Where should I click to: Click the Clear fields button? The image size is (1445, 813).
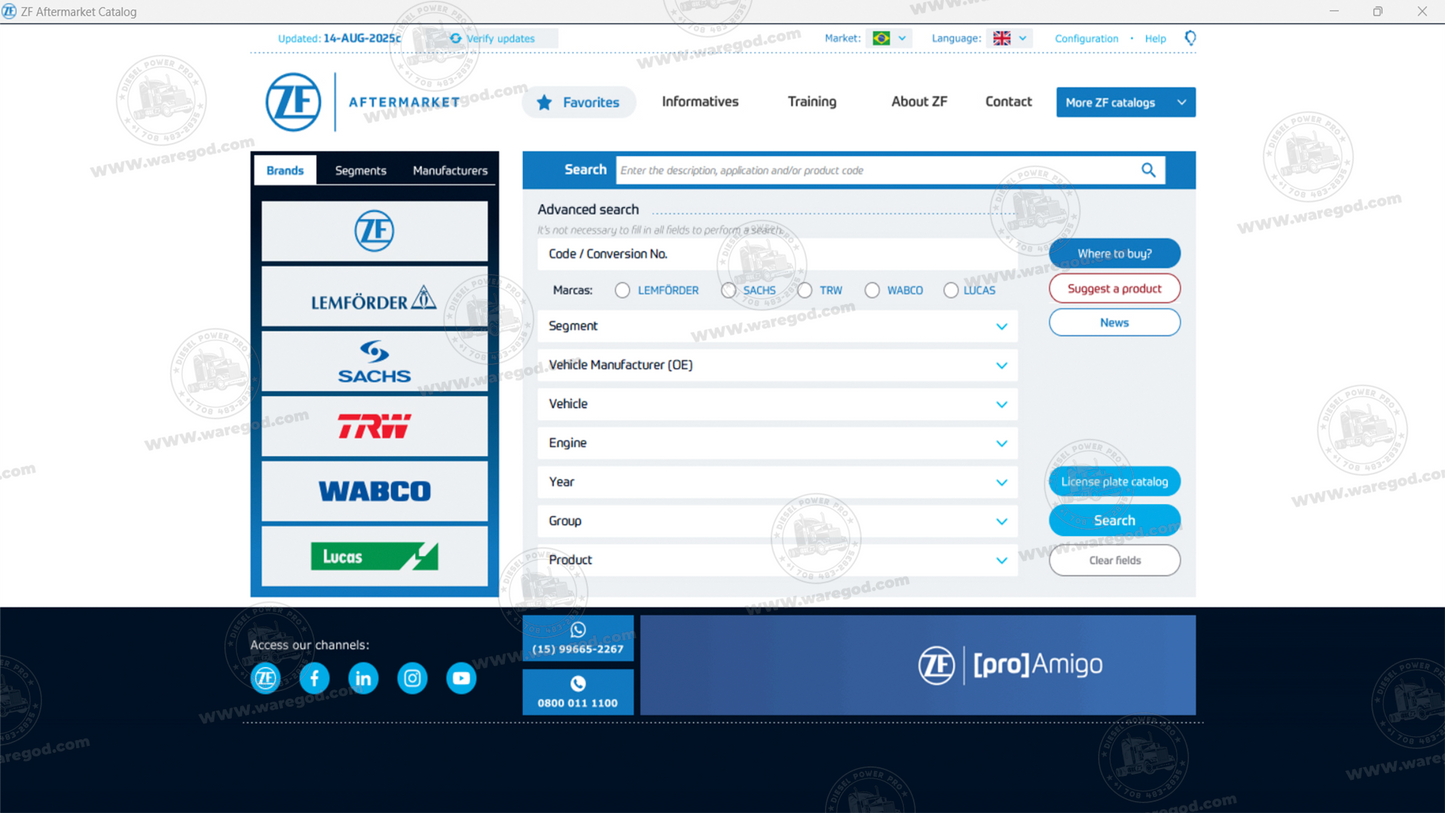click(x=1114, y=560)
